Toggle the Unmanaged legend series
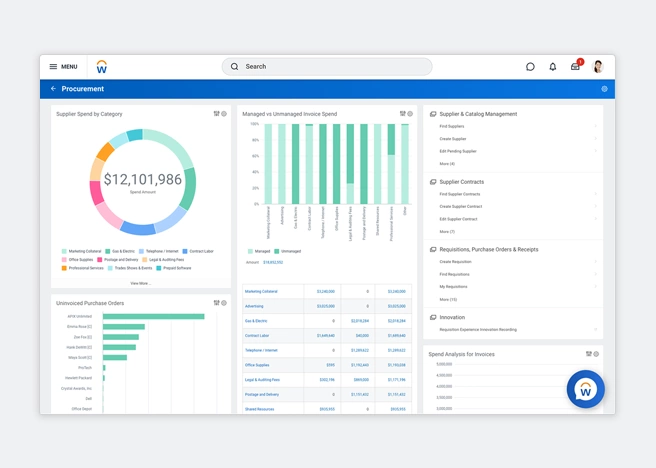This screenshot has width=656, height=468. (x=288, y=251)
